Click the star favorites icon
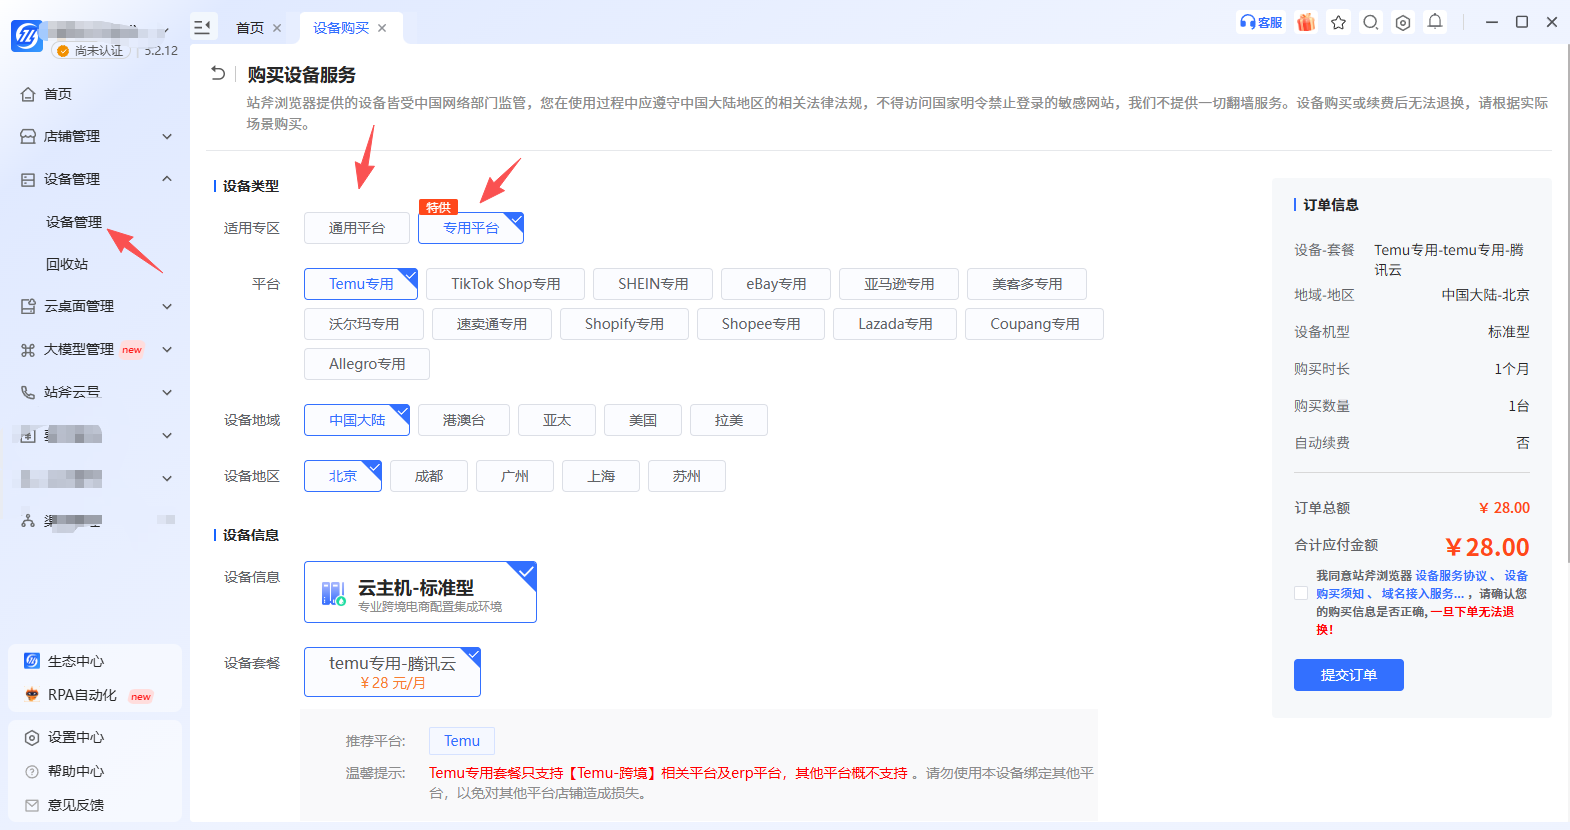Viewport: 1570px width, 830px height. tap(1339, 22)
